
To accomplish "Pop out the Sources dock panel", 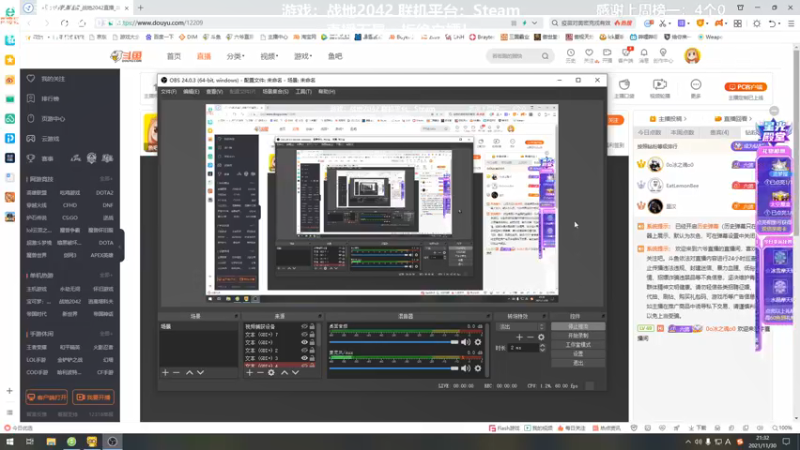I will [x=320, y=316].
